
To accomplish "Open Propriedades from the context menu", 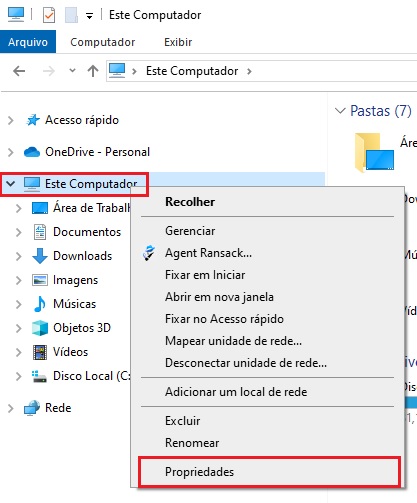I will 268,472.
